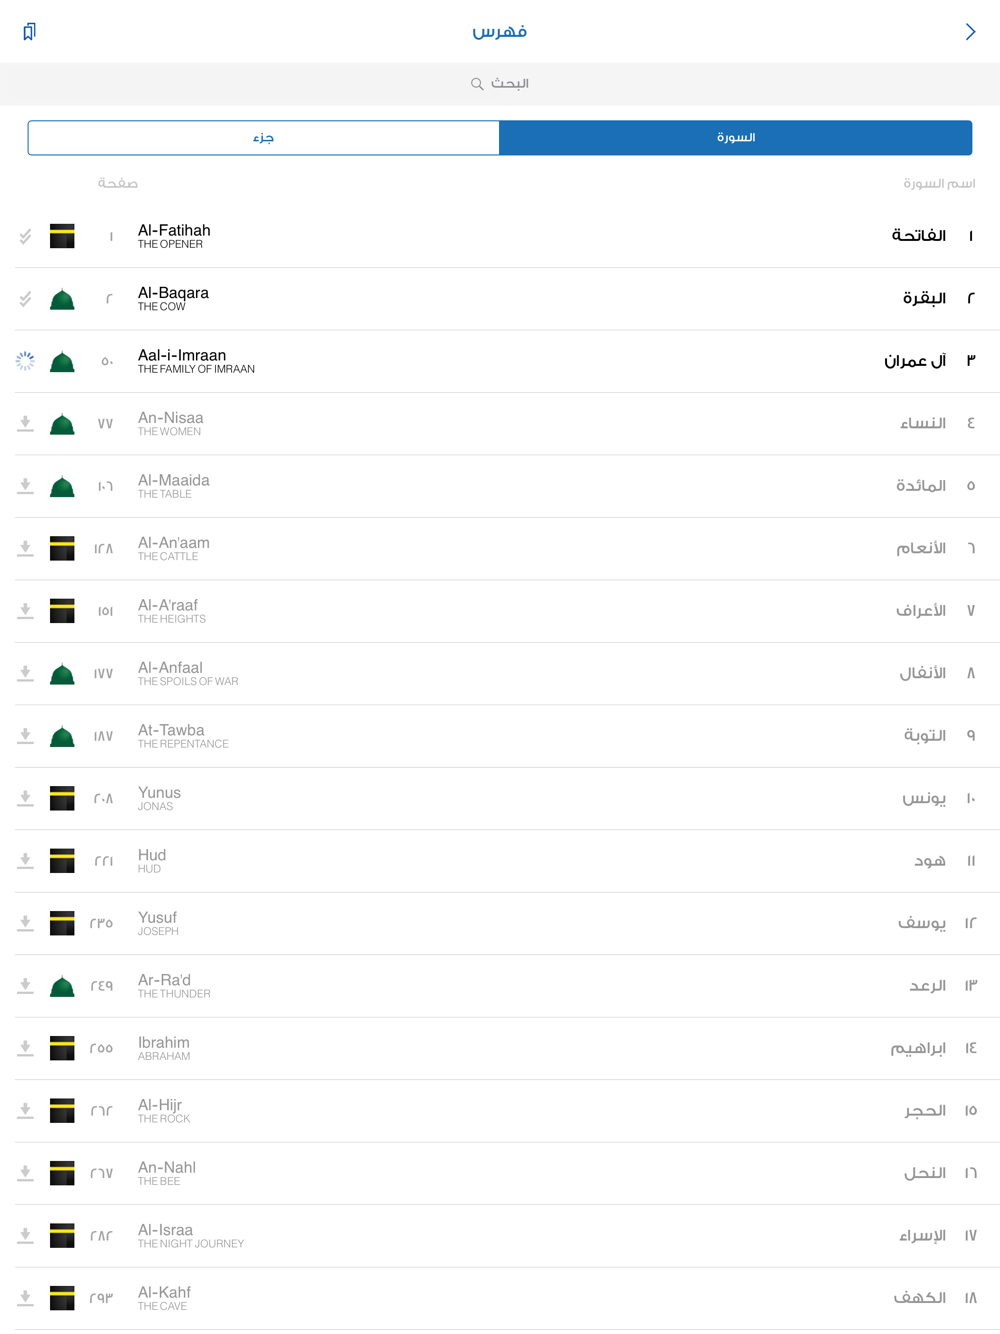This screenshot has height=1334, width=1000.
Task: Download the Al-Kahf surah
Action: point(26,1299)
